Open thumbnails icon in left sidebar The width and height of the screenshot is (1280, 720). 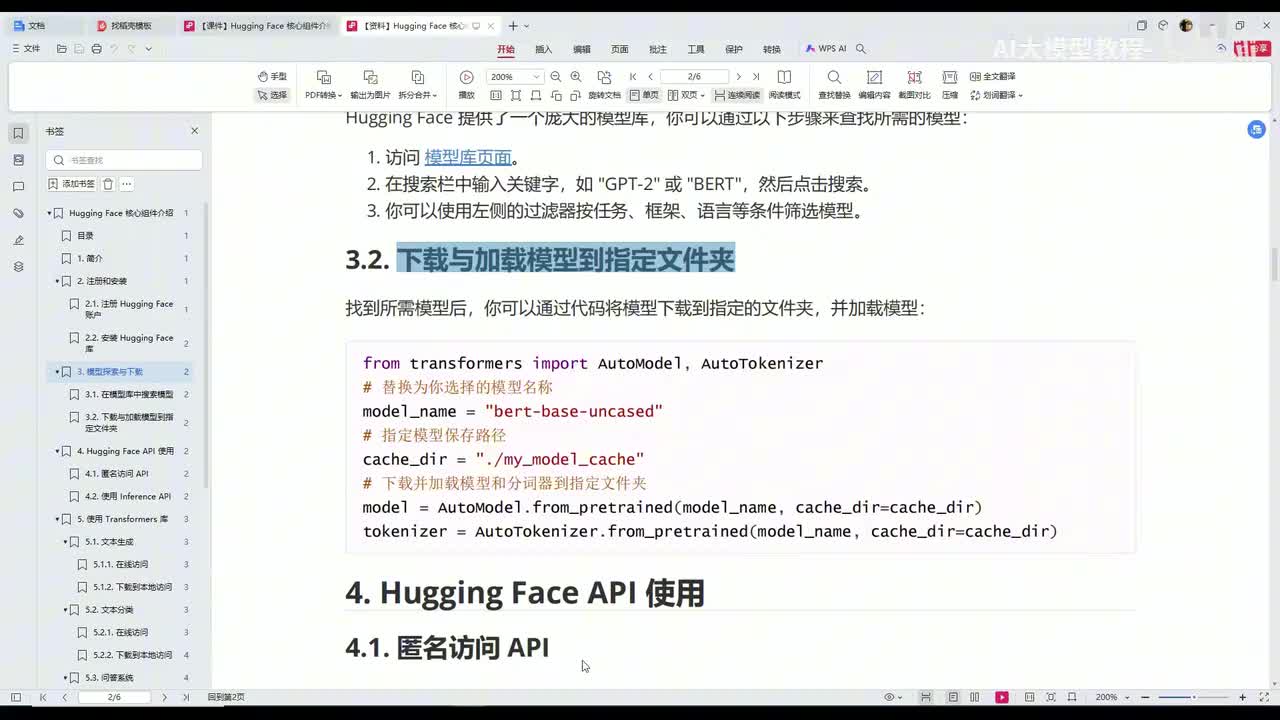18,160
